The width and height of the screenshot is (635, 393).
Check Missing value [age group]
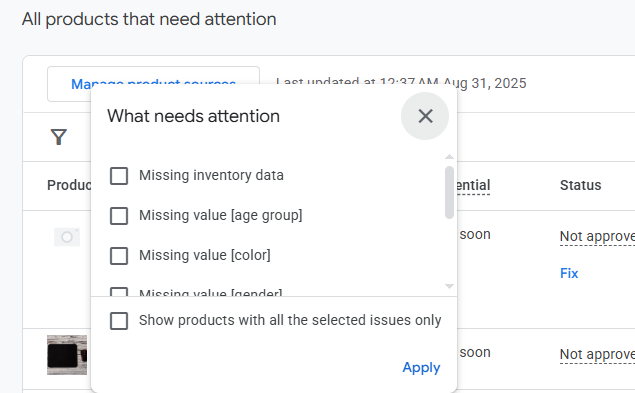[119, 216]
